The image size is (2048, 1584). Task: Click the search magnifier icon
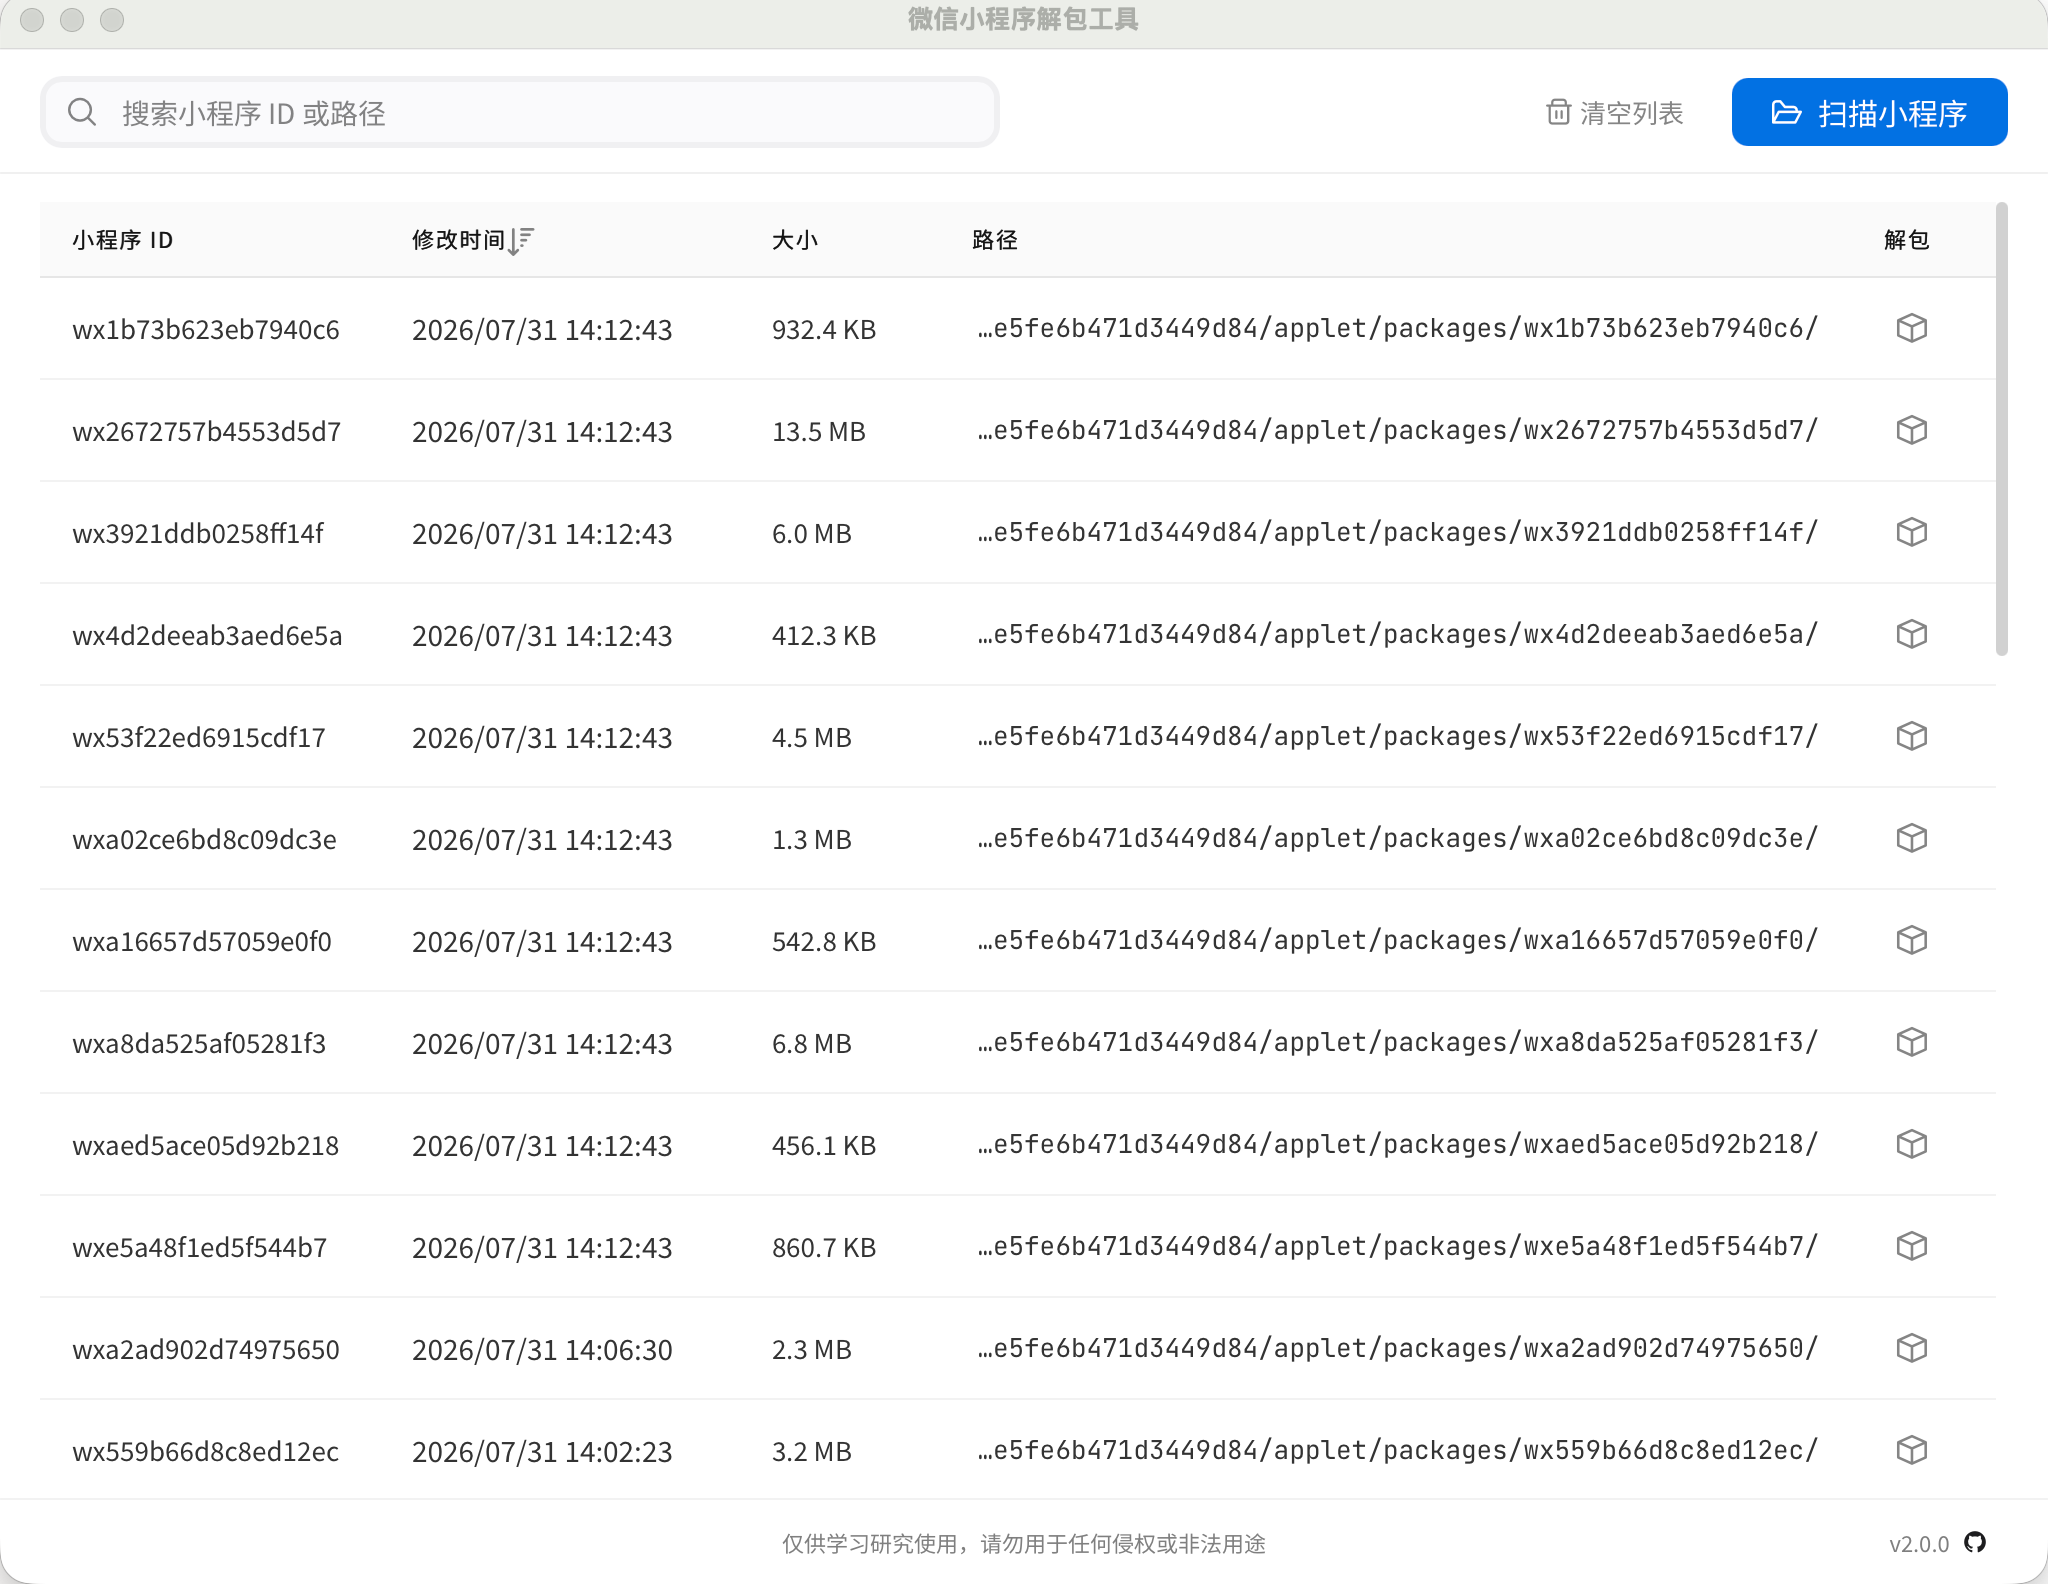click(82, 112)
